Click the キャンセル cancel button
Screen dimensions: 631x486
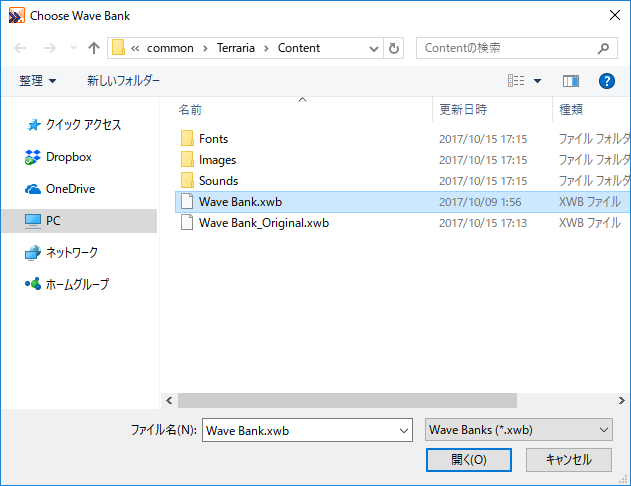coord(569,459)
